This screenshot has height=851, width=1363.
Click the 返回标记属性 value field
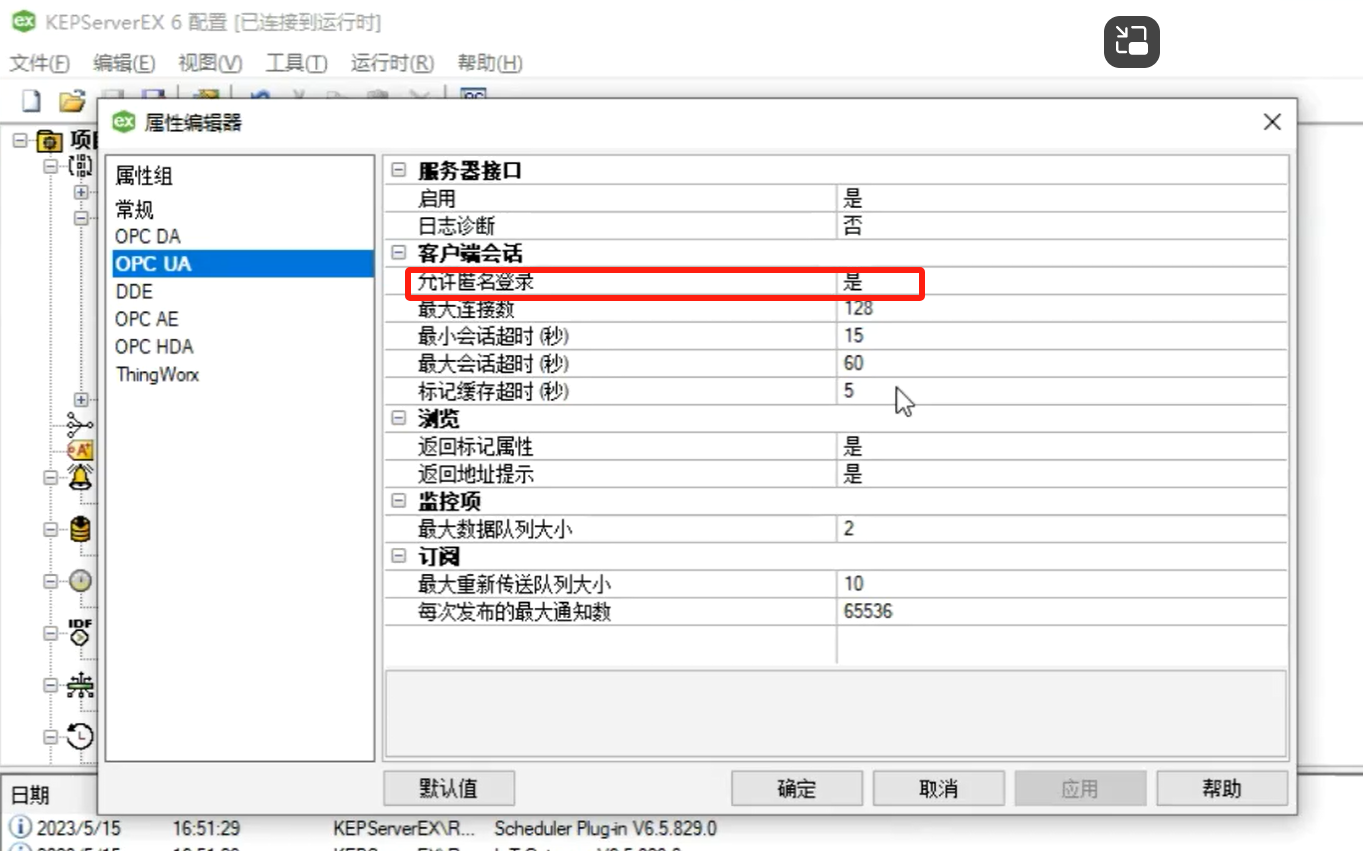(x=1062, y=447)
